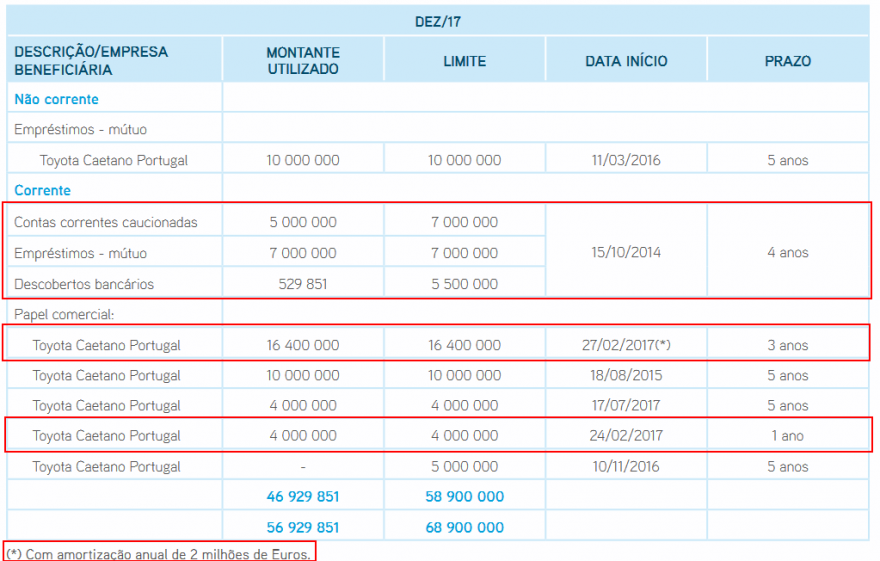
Task: Click the 16 400 000 amount used value
Action: coord(303,346)
